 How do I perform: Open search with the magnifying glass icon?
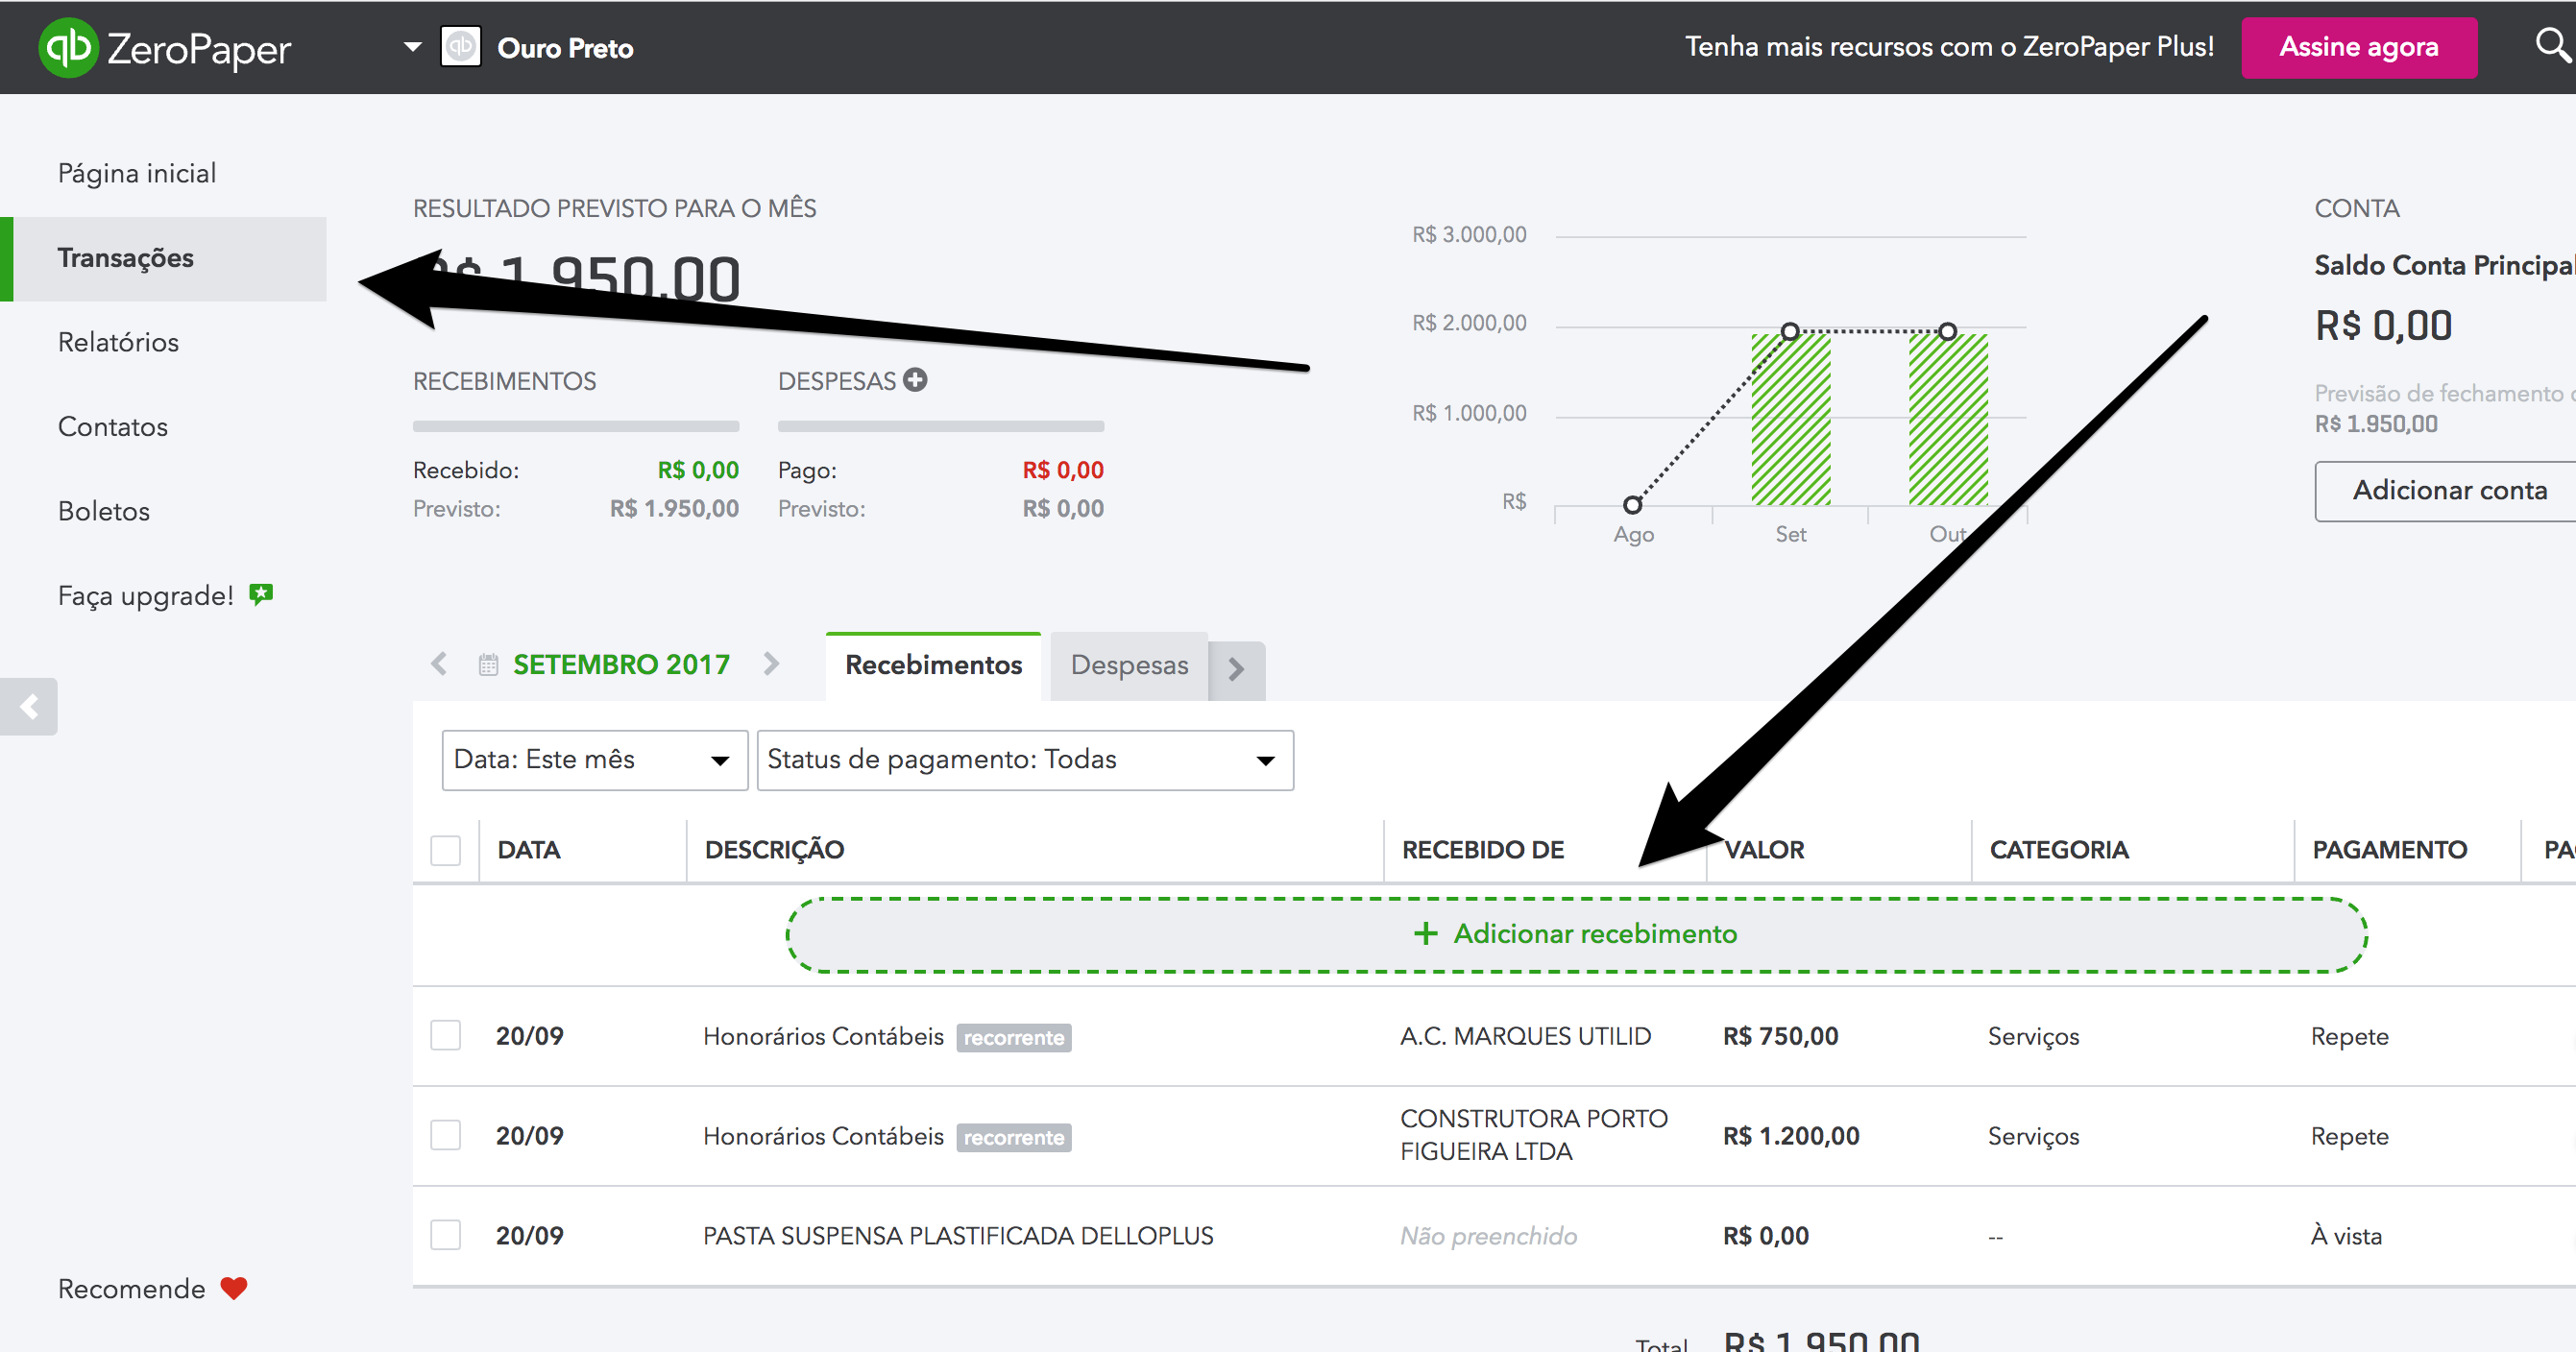pos(2551,45)
